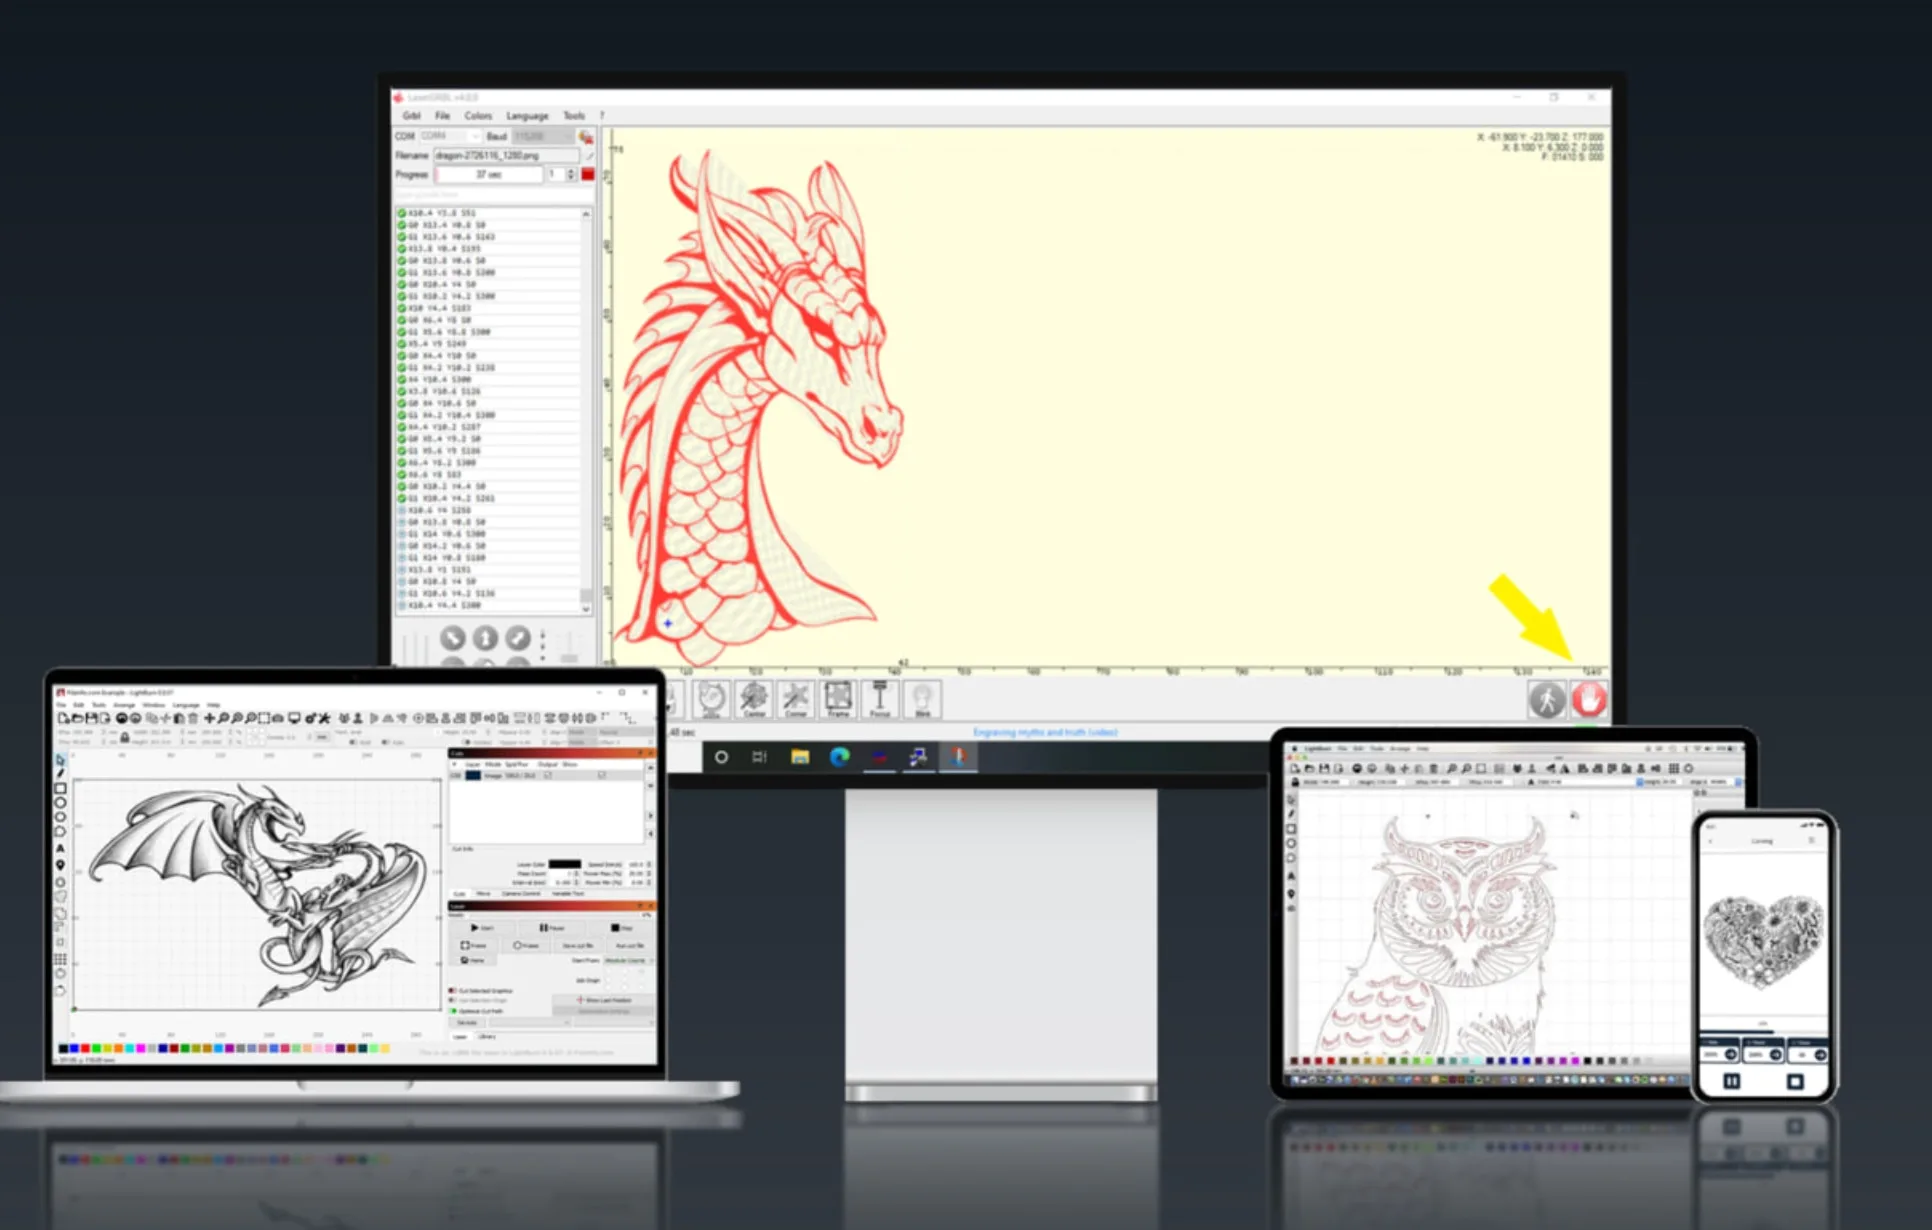Open File Explorer from the Windows taskbar
The width and height of the screenshot is (1932, 1230).
click(x=800, y=757)
